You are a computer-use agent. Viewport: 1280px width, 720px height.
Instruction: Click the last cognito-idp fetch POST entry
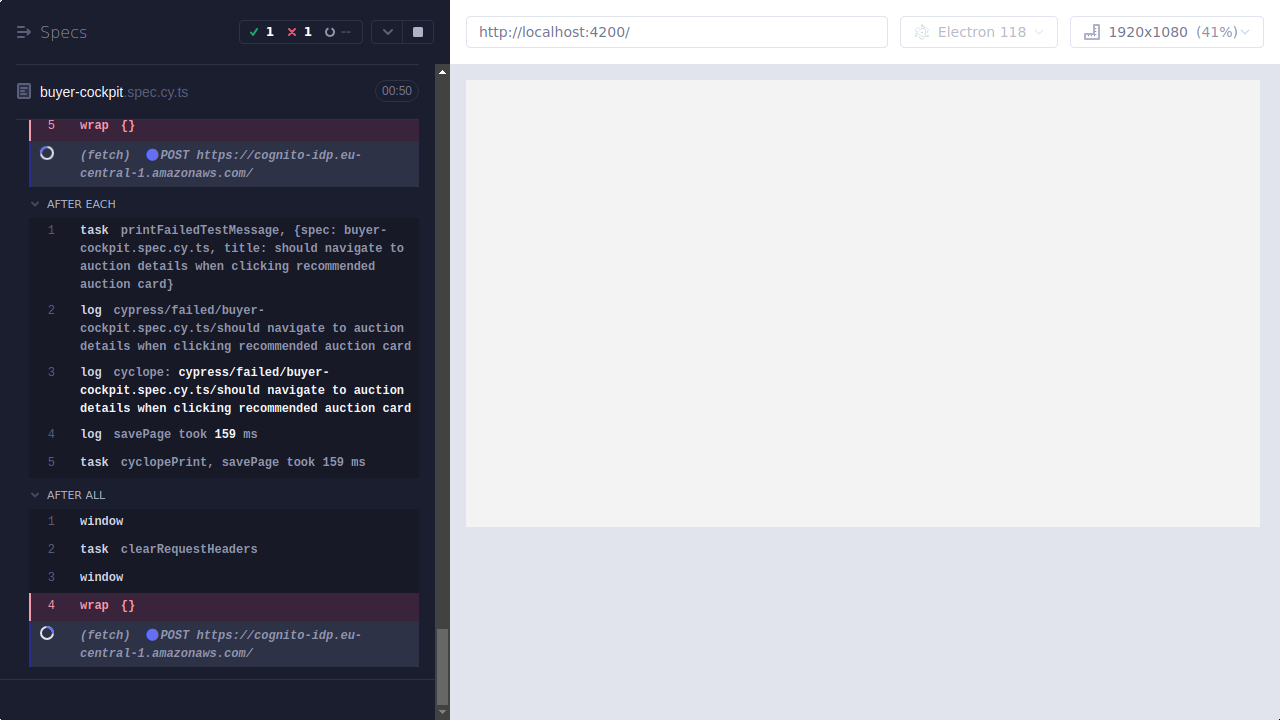[x=224, y=644]
